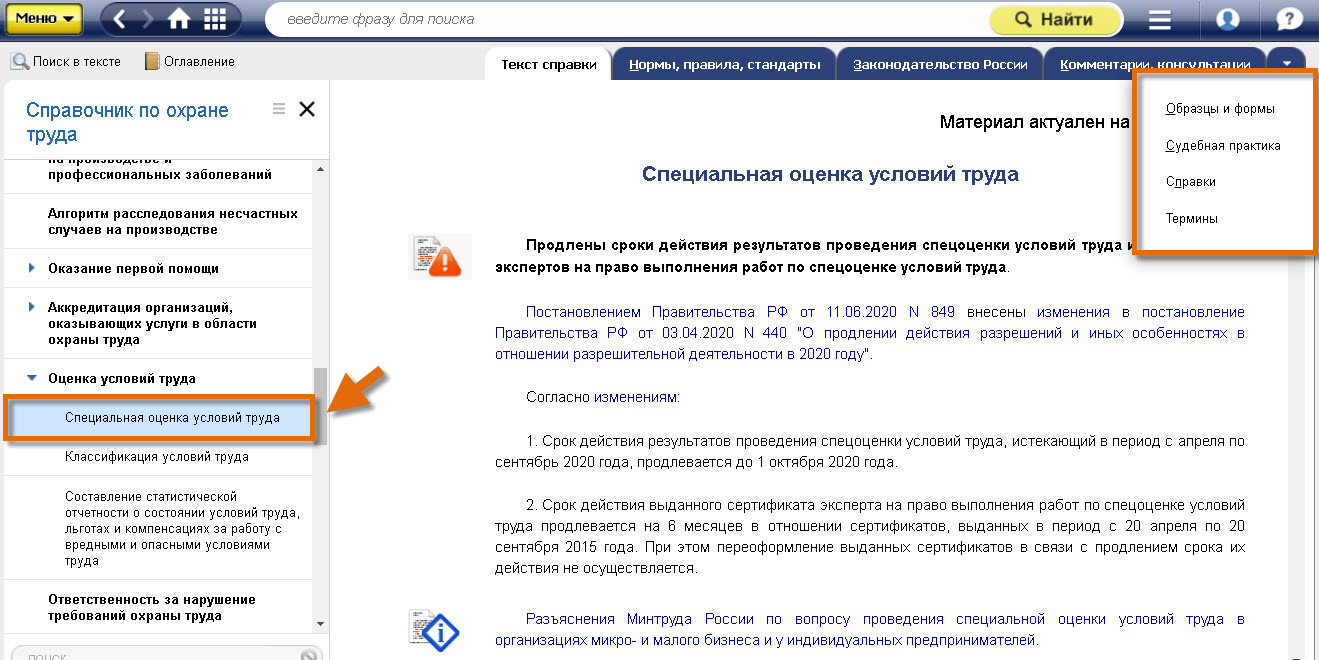Image resolution: width=1319 pixels, height=660 pixels.
Task: Go to the home page icon
Action: tap(179, 19)
